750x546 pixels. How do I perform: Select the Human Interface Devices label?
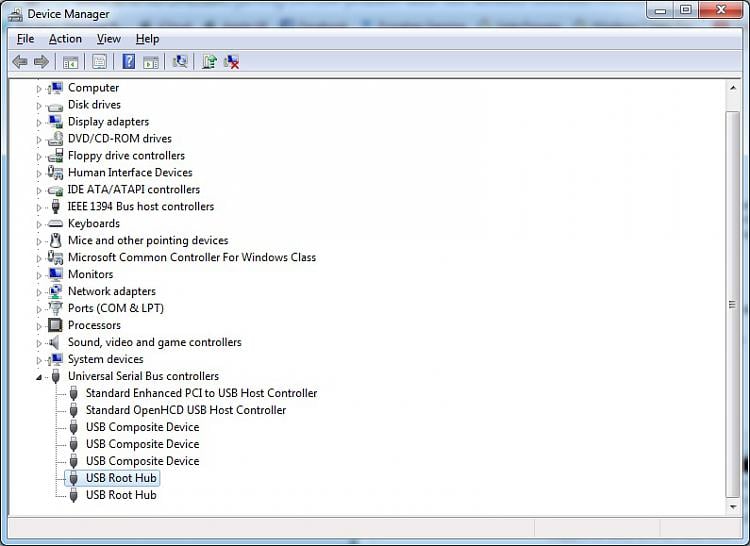point(130,173)
